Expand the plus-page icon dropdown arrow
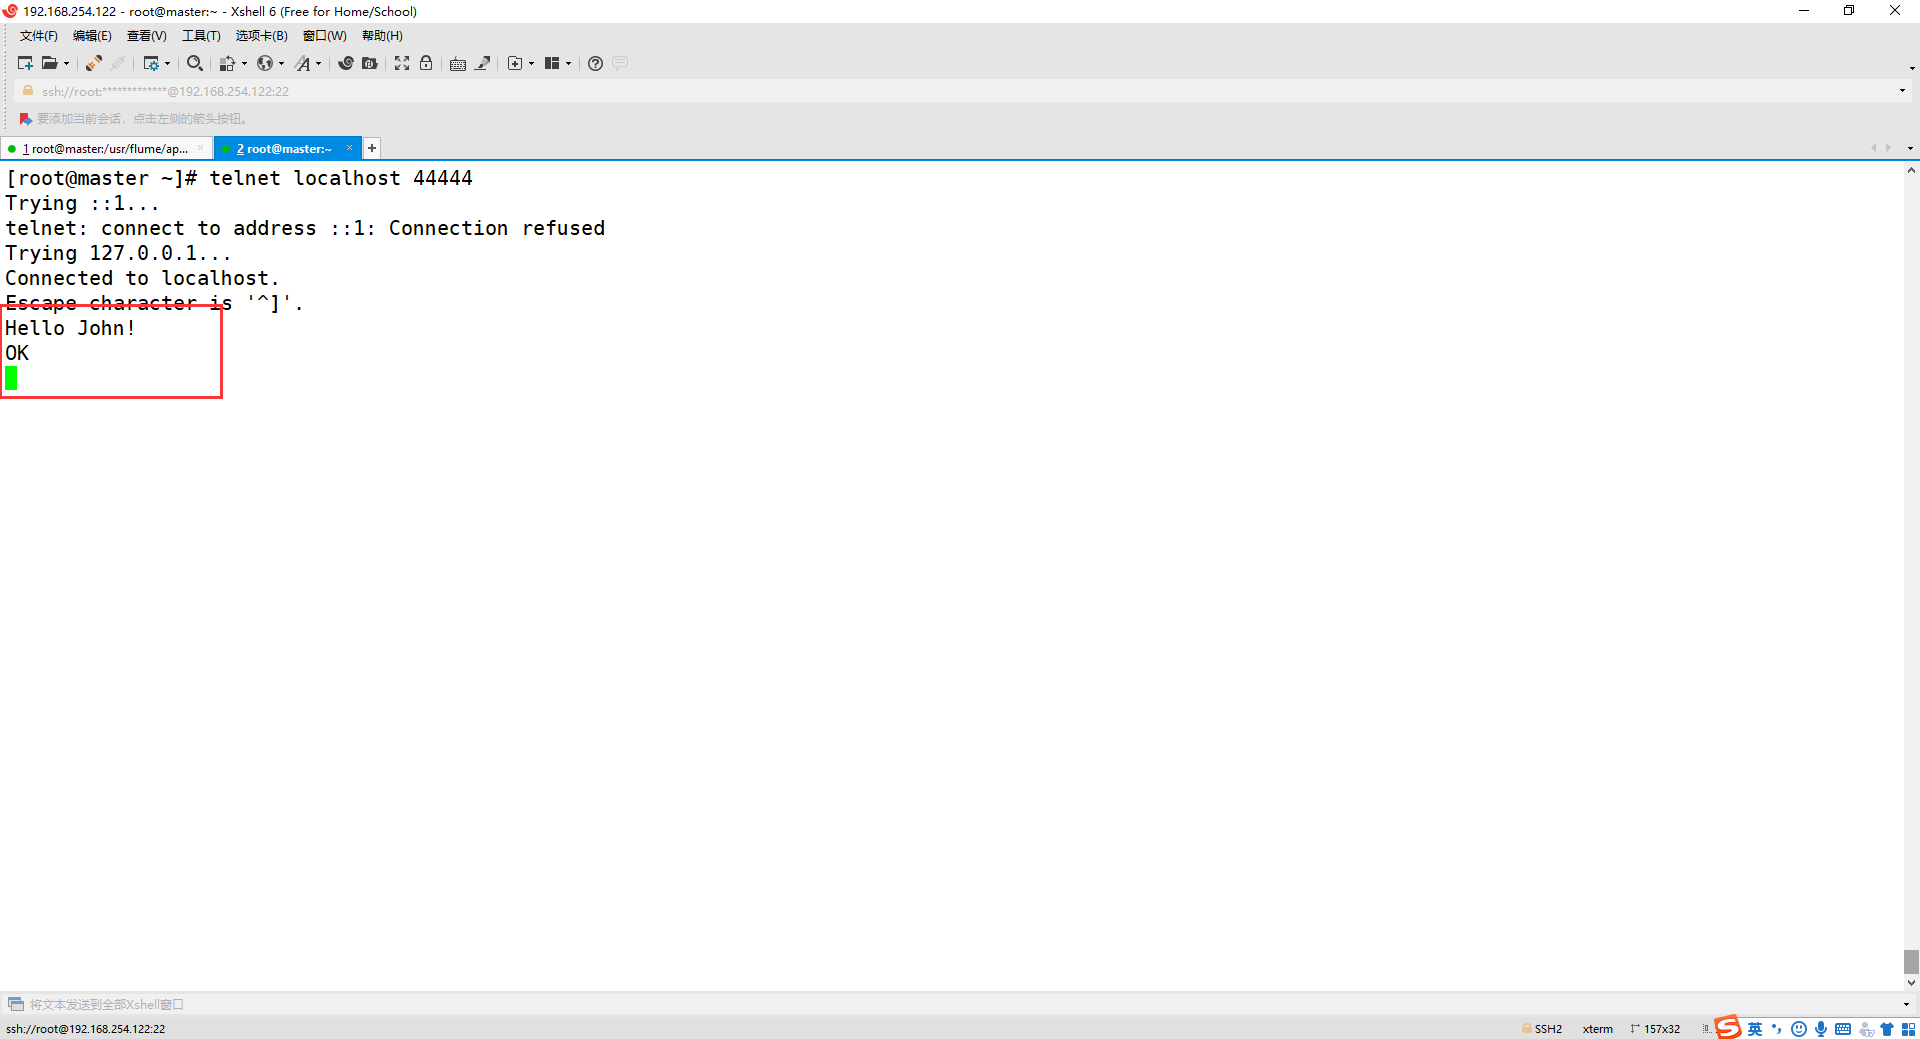 pyautogui.click(x=531, y=63)
